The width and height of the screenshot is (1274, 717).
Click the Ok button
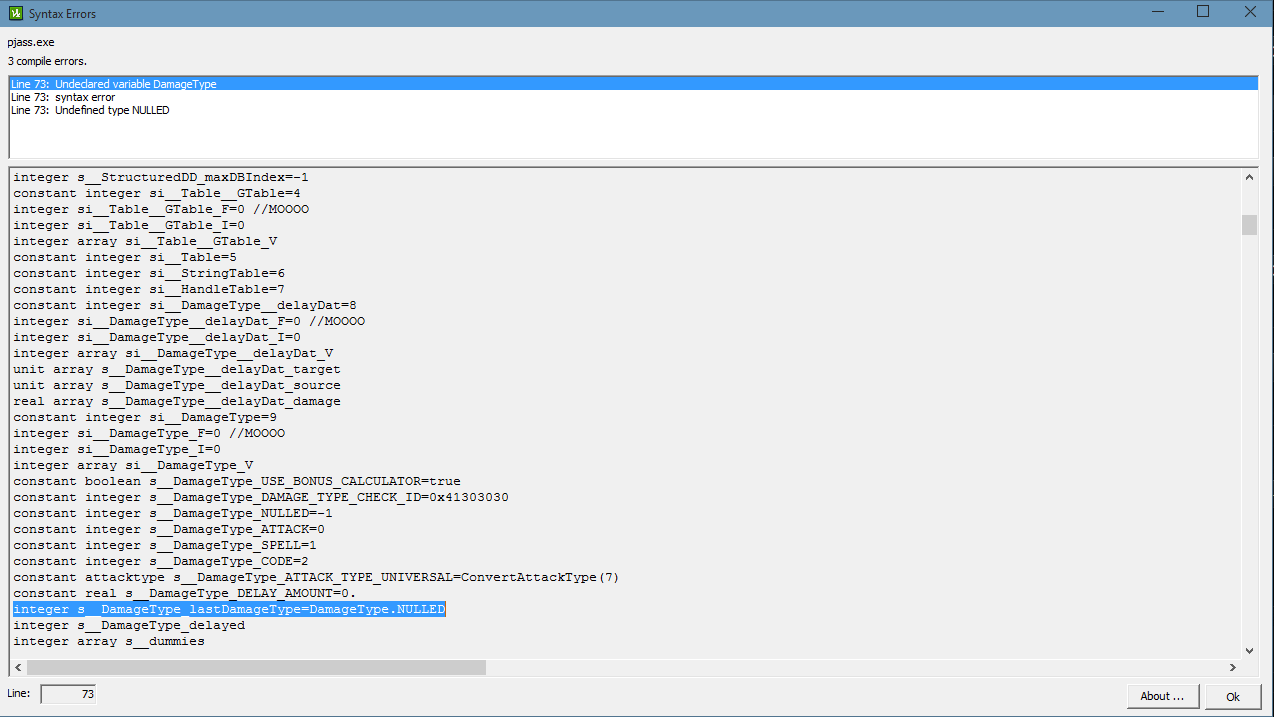click(1233, 696)
